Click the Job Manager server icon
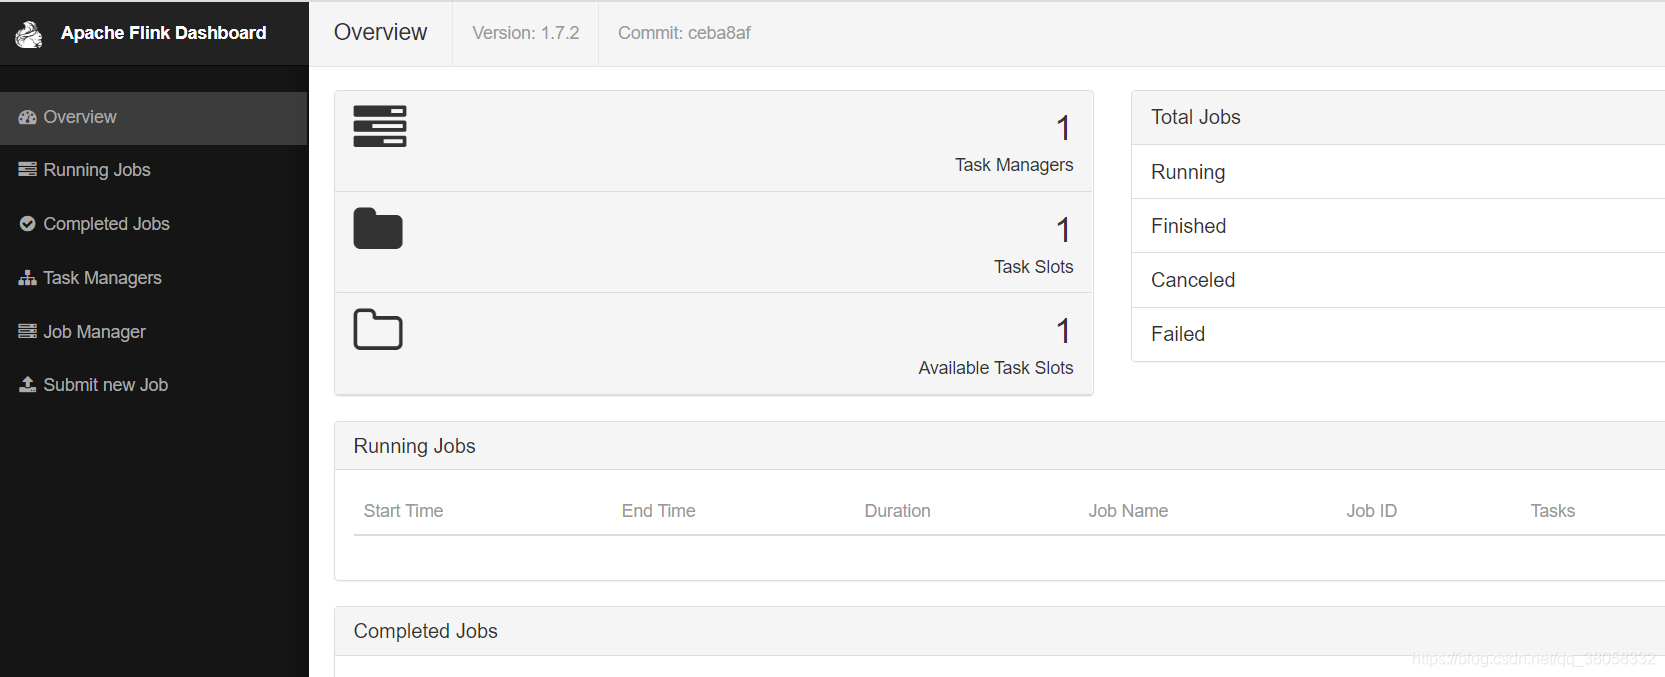The height and width of the screenshot is (677, 1665). [x=27, y=331]
